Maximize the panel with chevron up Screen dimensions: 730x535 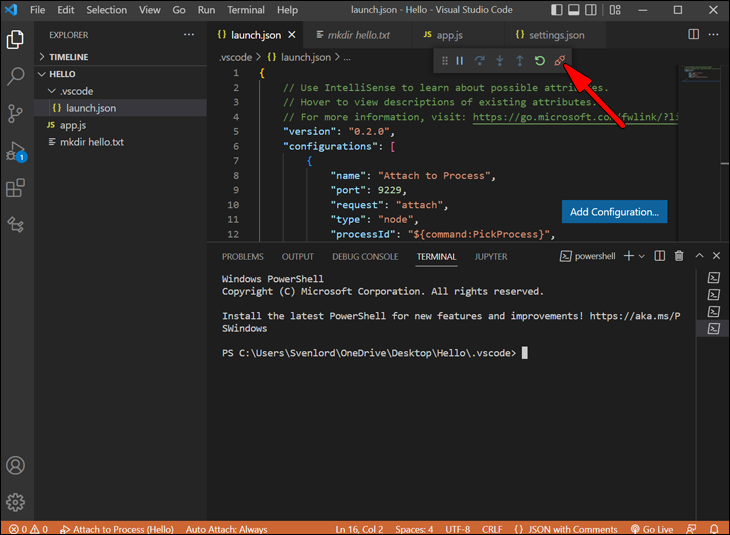pyautogui.click(x=699, y=257)
